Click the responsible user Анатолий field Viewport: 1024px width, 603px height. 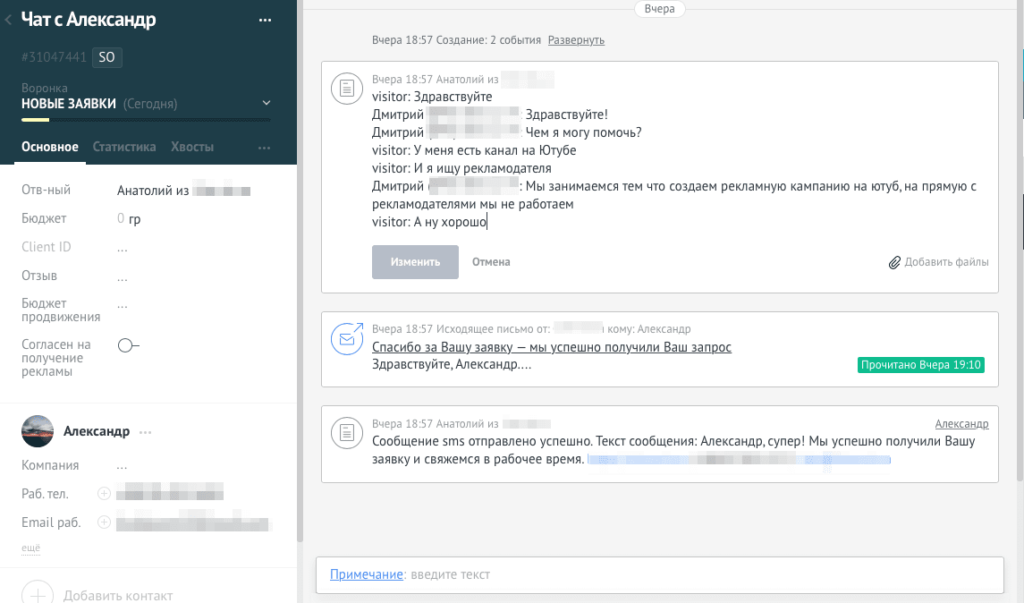coord(184,191)
